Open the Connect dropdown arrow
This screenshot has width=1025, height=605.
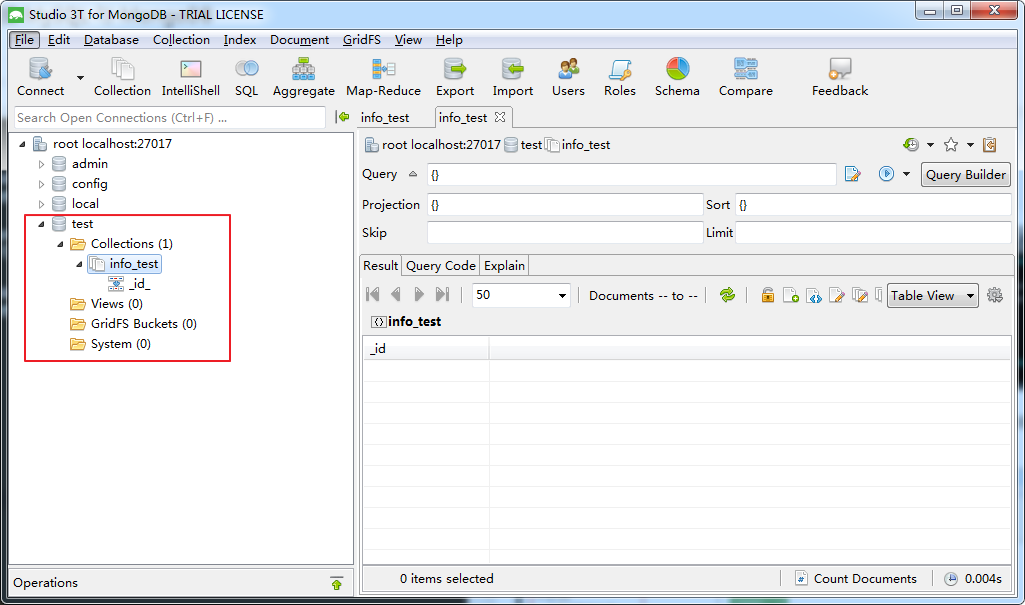pyautogui.click(x=80, y=78)
